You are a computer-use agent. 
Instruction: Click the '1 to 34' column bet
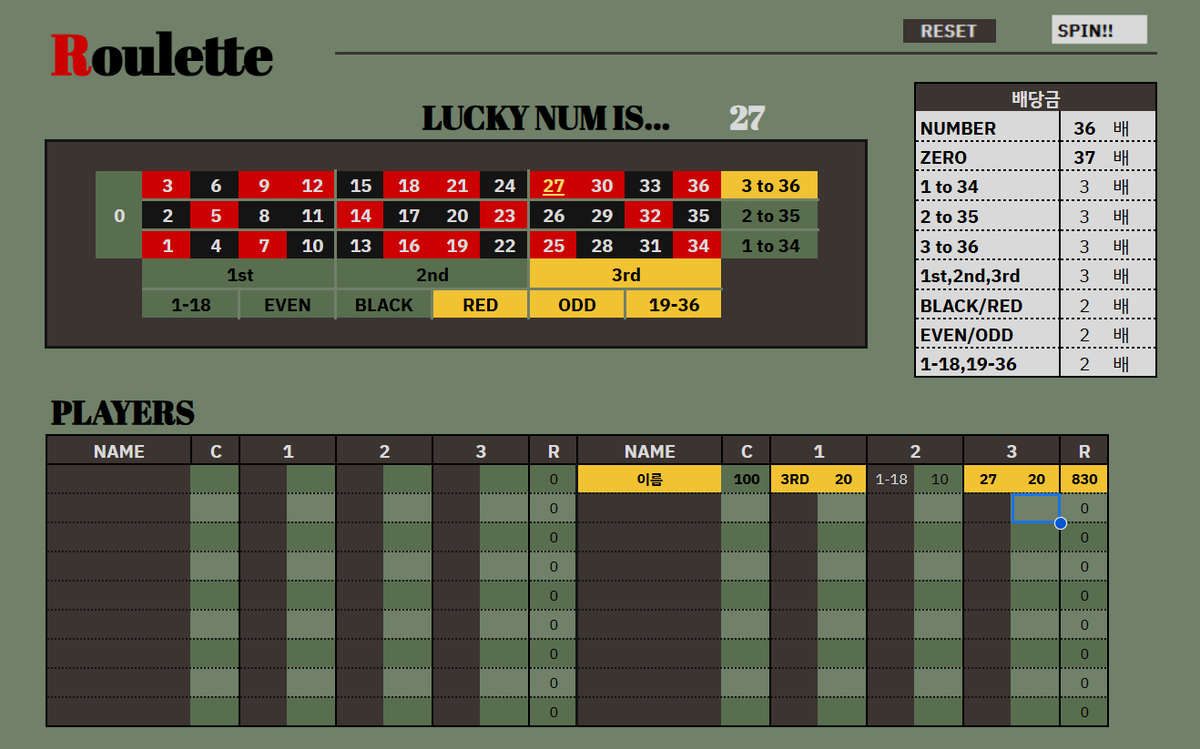(770, 245)
